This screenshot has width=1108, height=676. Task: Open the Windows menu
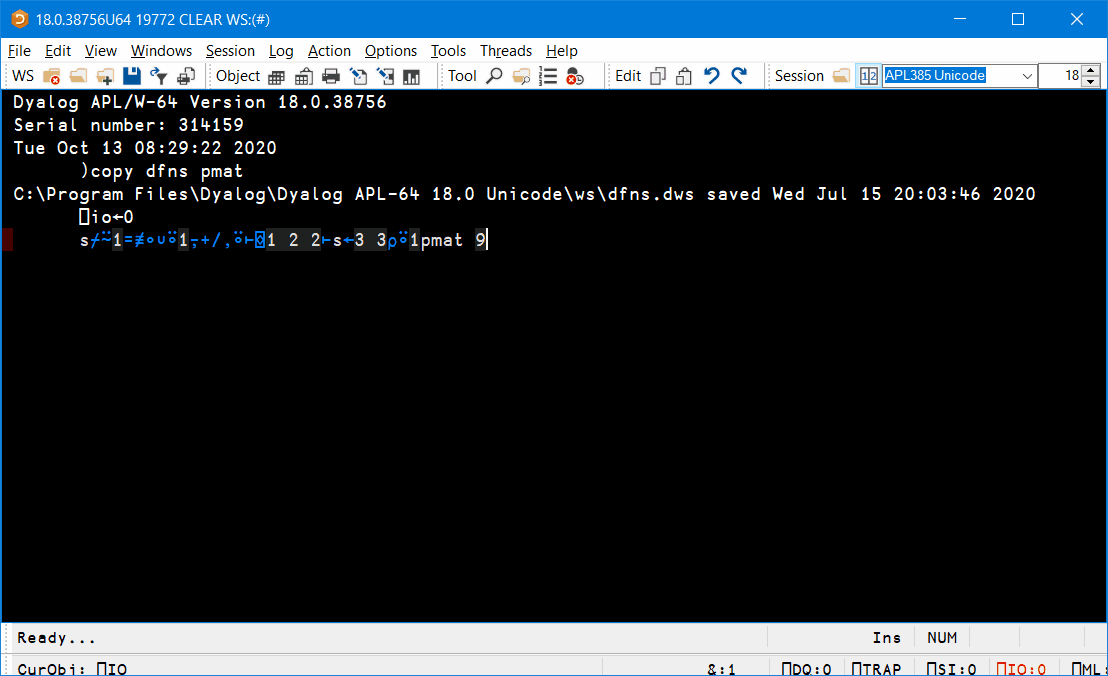click(x=161, y=51)
